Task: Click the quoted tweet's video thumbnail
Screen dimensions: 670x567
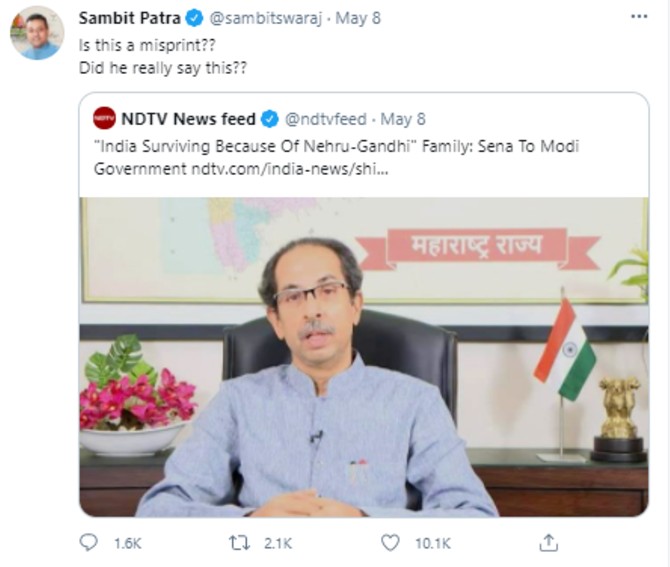Action: coord(364,355)
